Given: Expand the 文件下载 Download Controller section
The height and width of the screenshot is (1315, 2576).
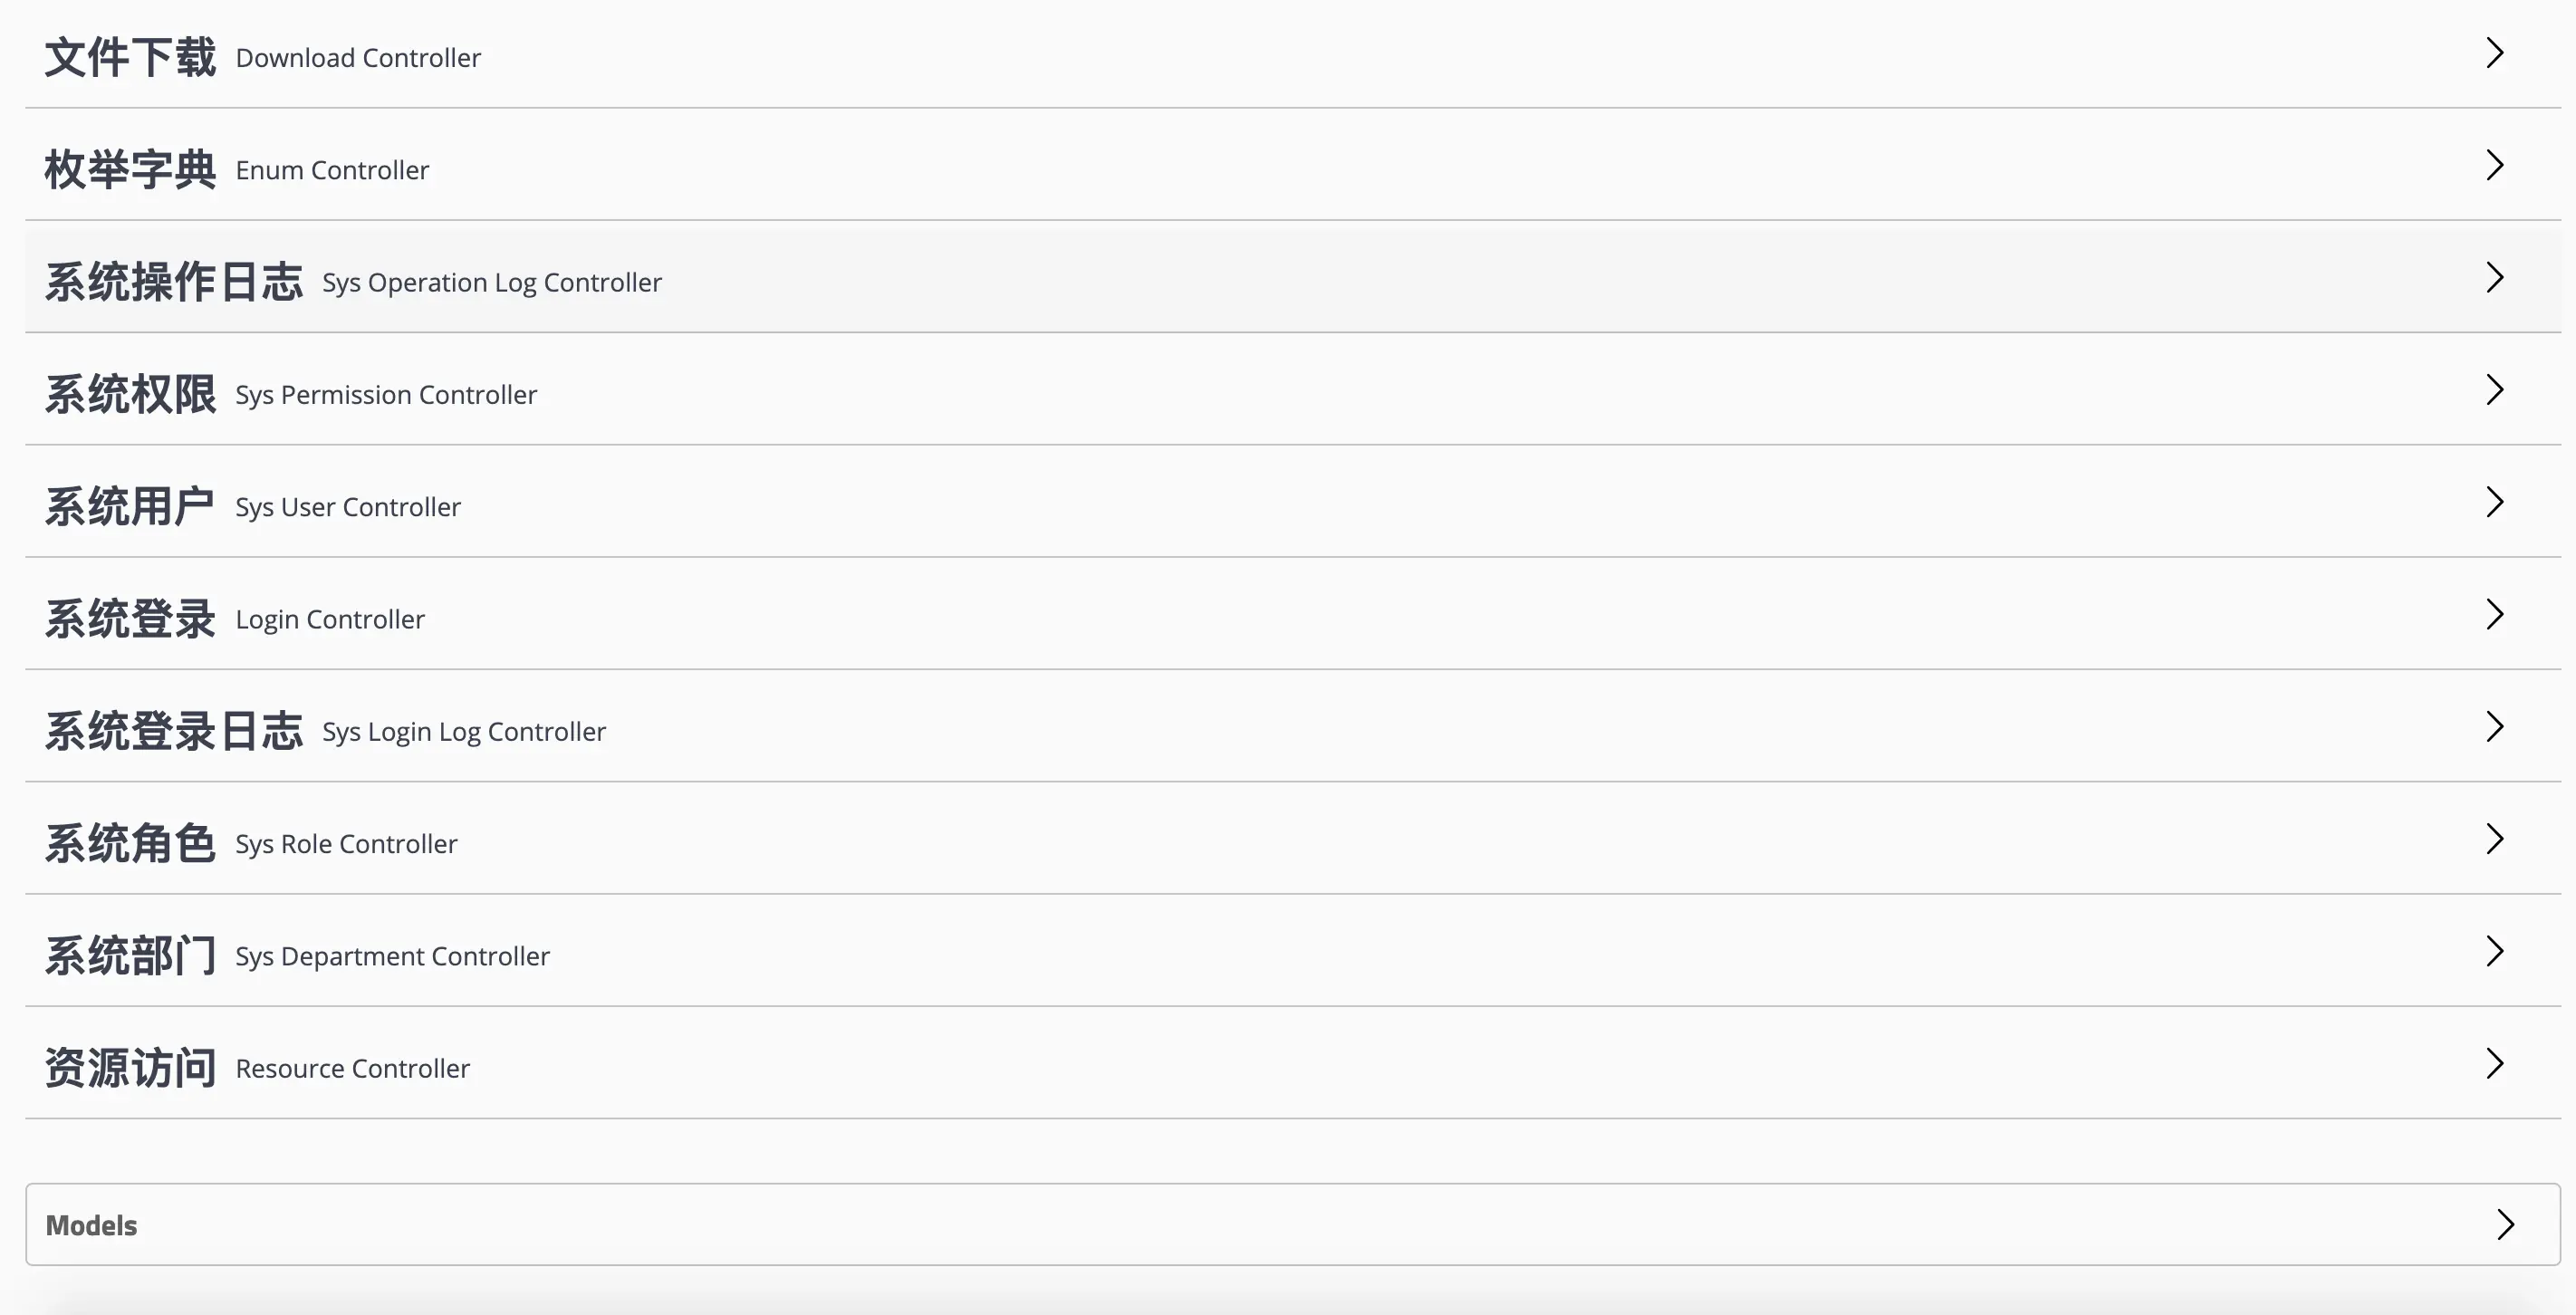Looking at the screenshot, I should 2494,53.
